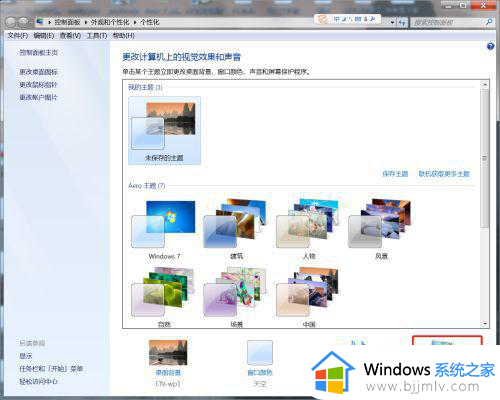Select the 未保存的主题 theme

[164, 130]
